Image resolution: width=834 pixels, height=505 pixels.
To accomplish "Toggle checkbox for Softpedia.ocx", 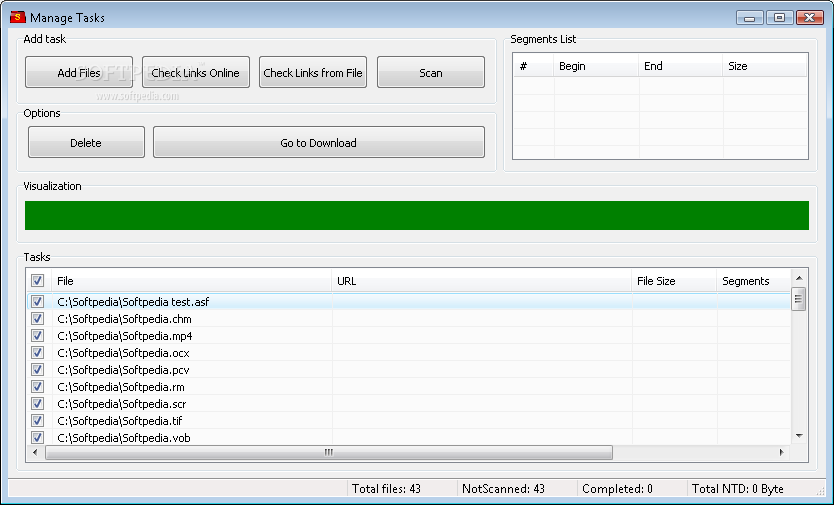I will click(37, 353).
